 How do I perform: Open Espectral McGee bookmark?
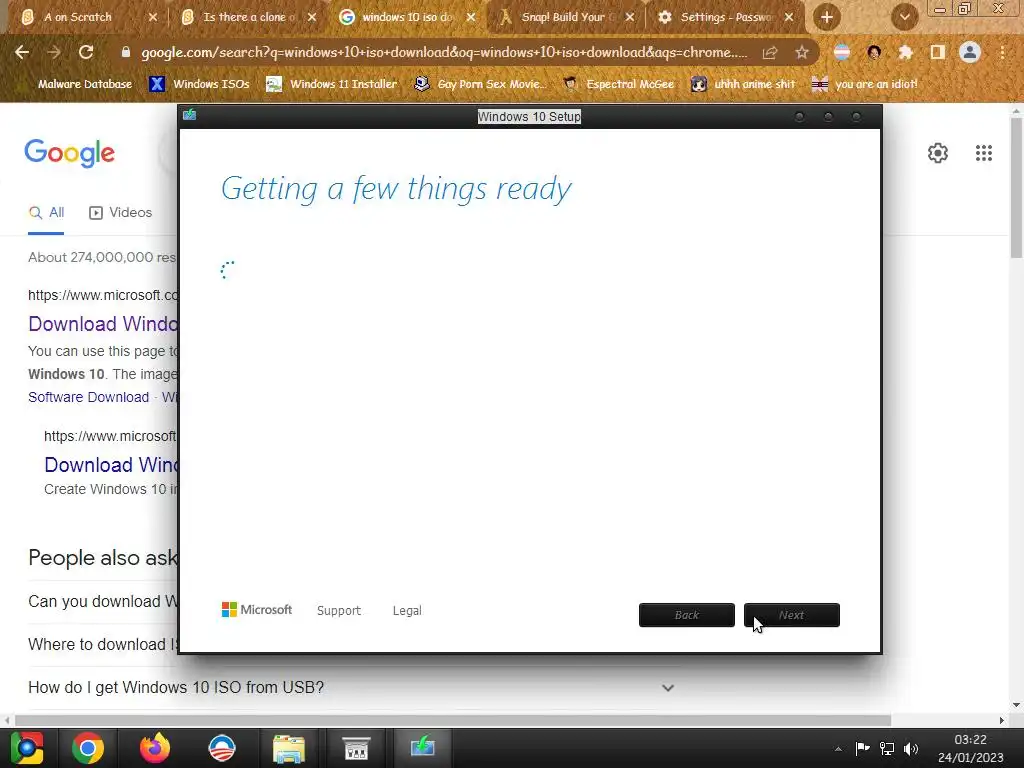[619, 84]
